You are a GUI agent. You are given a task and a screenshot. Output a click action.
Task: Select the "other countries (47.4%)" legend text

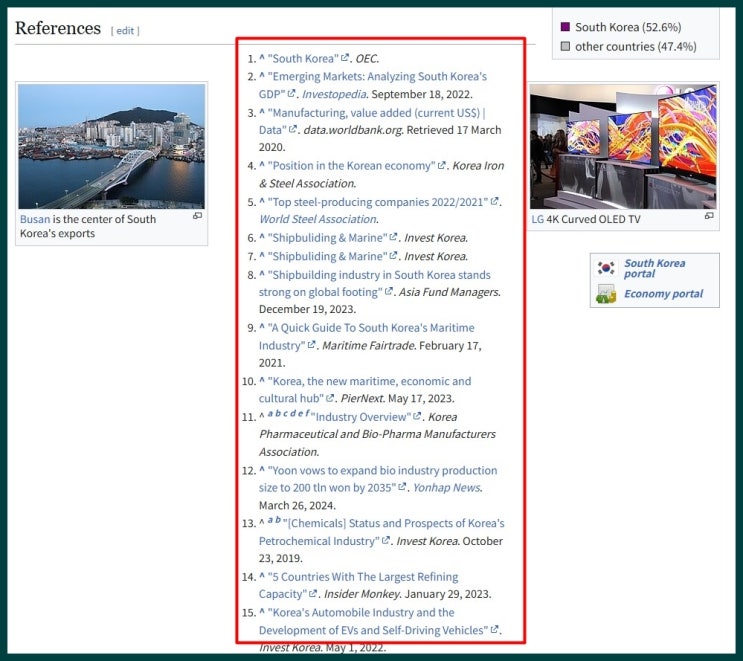pyautogui.click(x=635, y=47)
